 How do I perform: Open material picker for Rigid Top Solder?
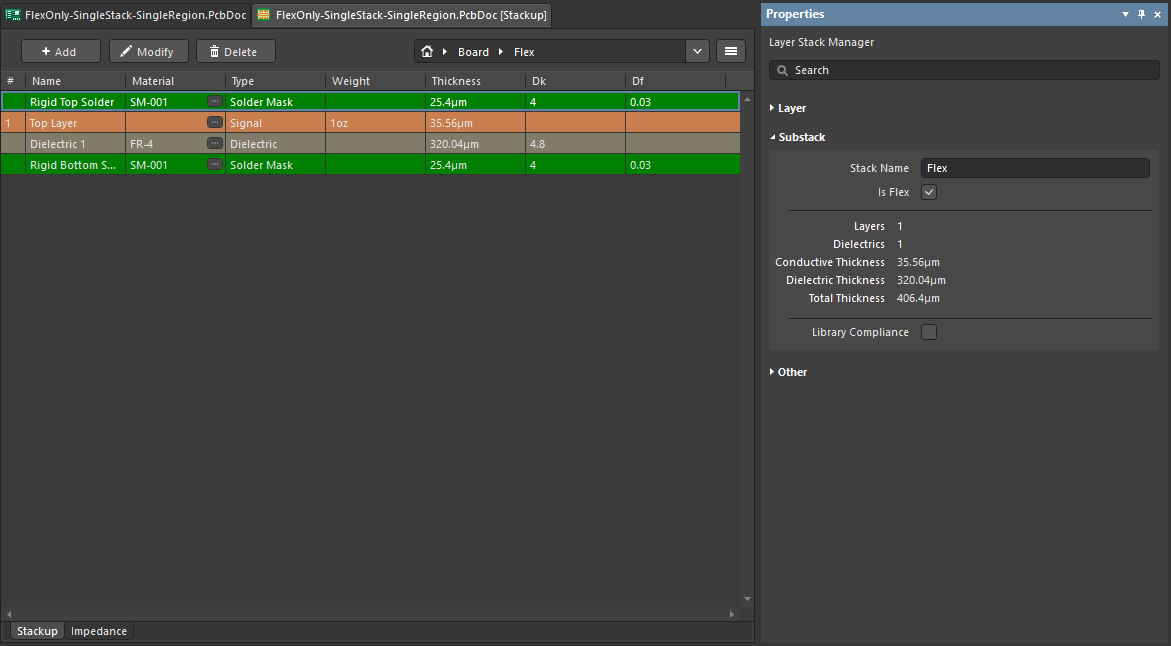[x=215, y=102]
